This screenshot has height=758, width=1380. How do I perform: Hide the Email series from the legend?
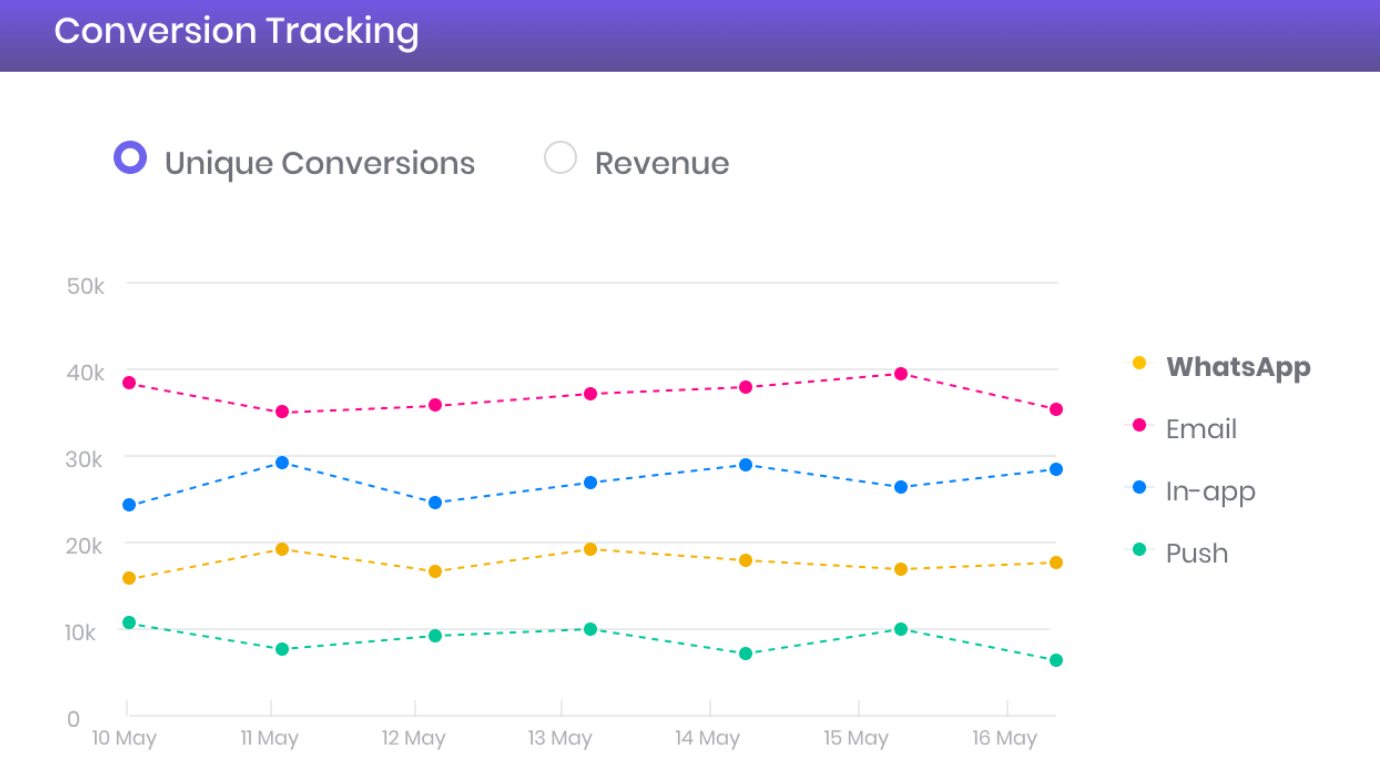coord(1201,428)
